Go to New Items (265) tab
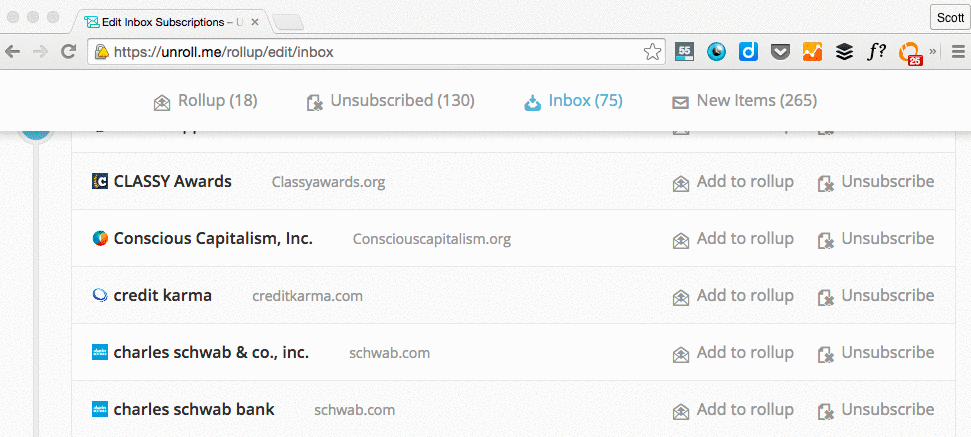Image resolution: width=971 pixels, height=437 pixels. pyautogui.click(x=744, y=101)
